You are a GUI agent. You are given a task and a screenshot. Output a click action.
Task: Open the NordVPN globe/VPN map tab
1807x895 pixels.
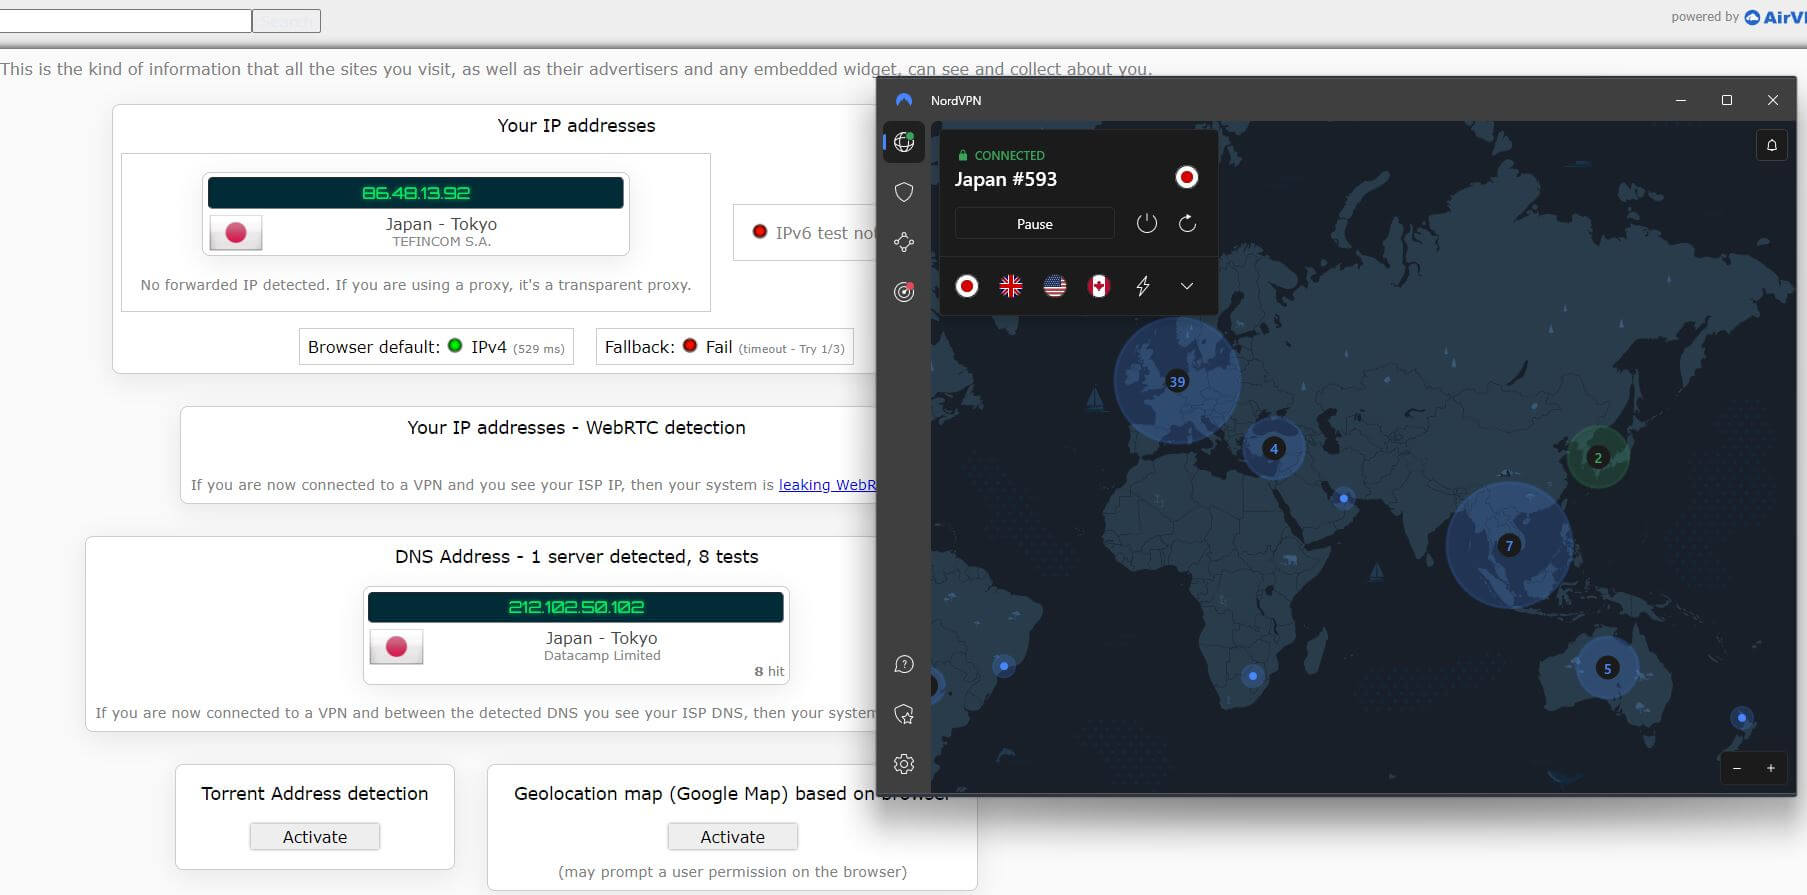904,142
